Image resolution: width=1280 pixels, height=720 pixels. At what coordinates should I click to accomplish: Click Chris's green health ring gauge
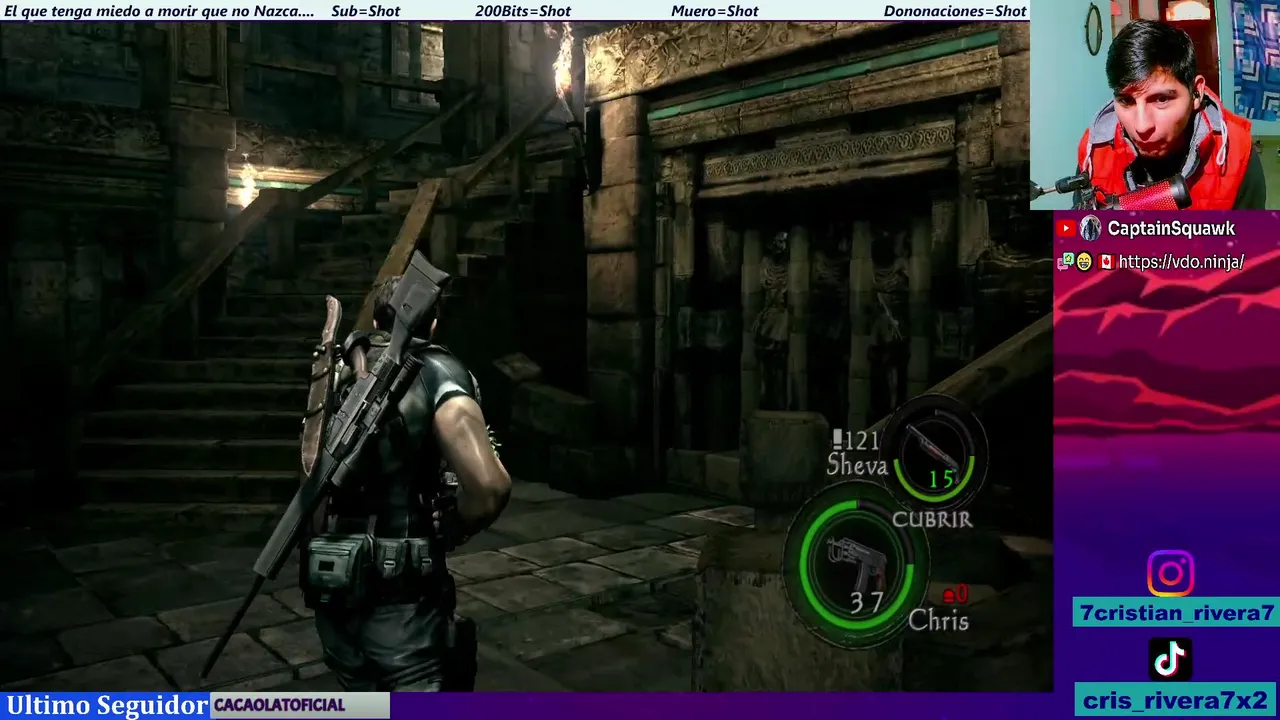pyautogui.click(x=856, y=565)
